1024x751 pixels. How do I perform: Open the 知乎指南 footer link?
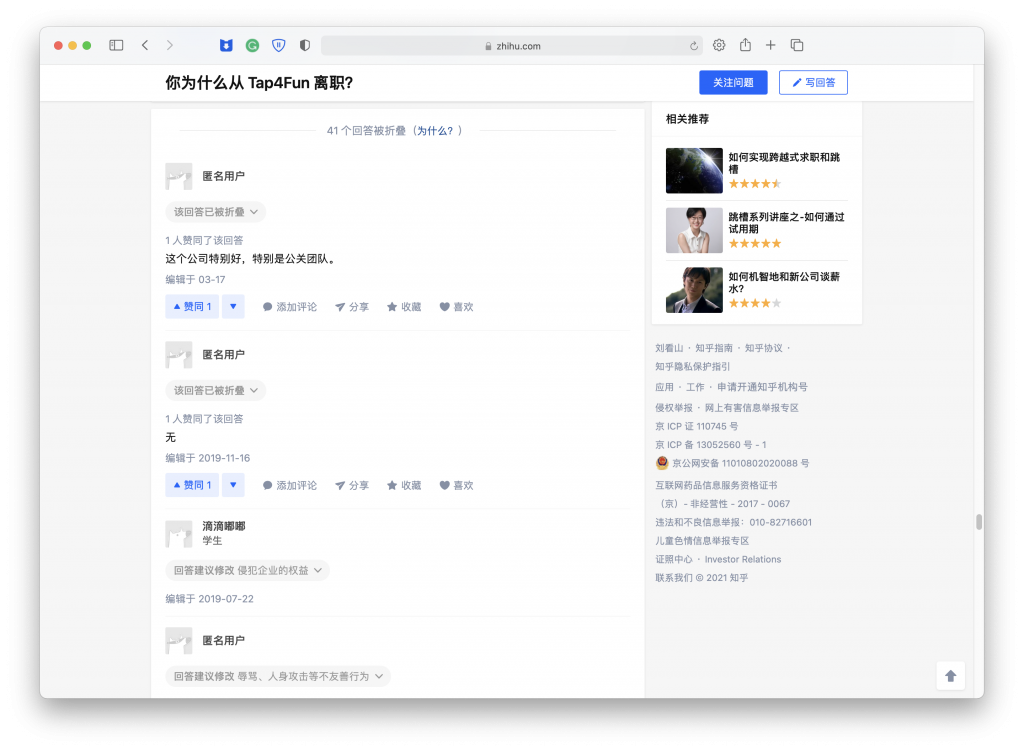point(714,348)
